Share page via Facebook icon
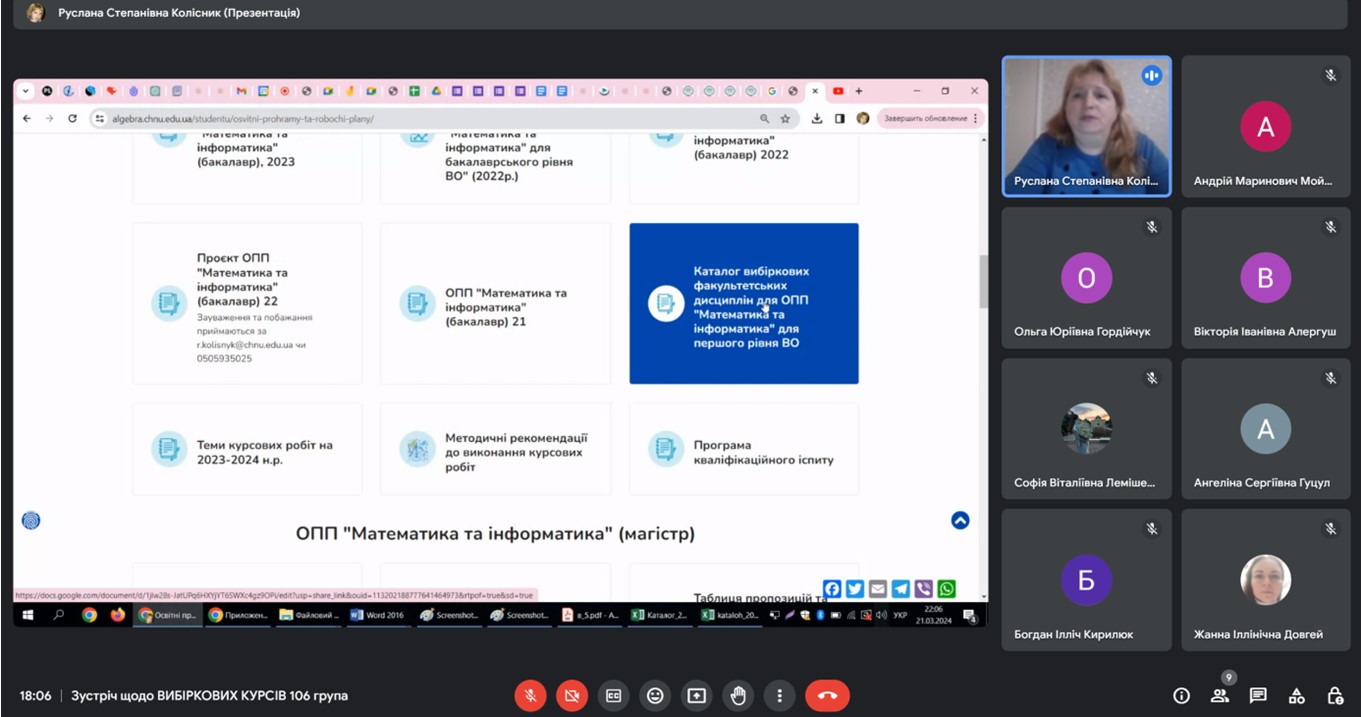The height and width of the screenshot is (717, 1361). (832, 589)
